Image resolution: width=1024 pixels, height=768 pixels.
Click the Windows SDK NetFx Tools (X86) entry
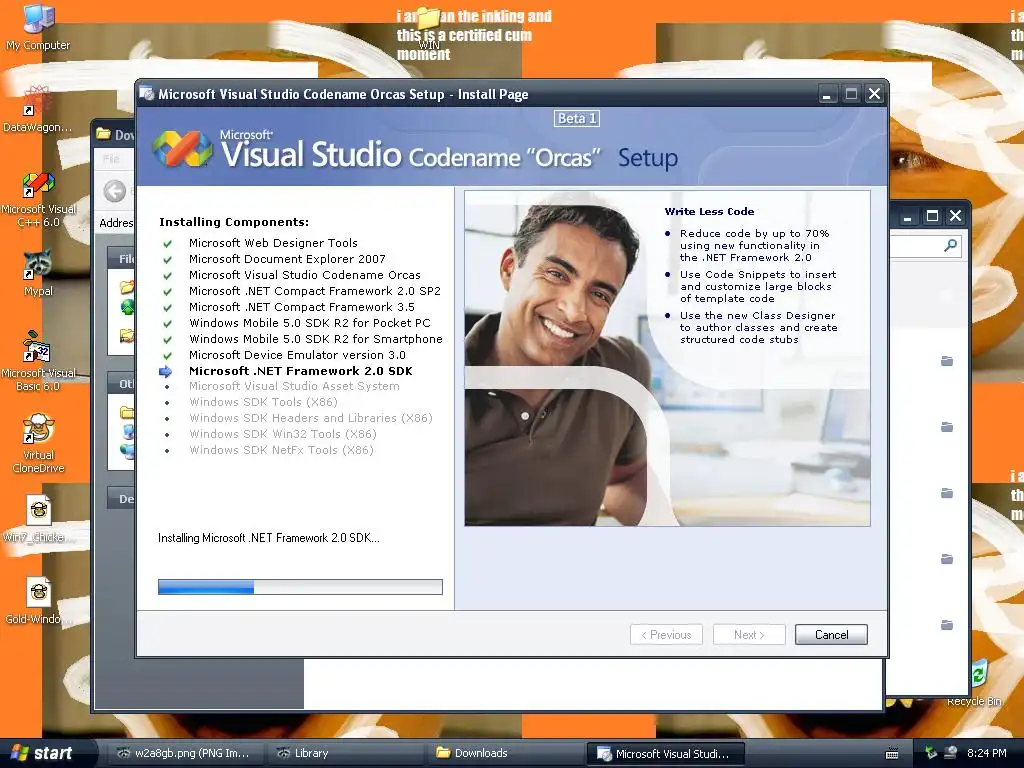tap(281, 450)
